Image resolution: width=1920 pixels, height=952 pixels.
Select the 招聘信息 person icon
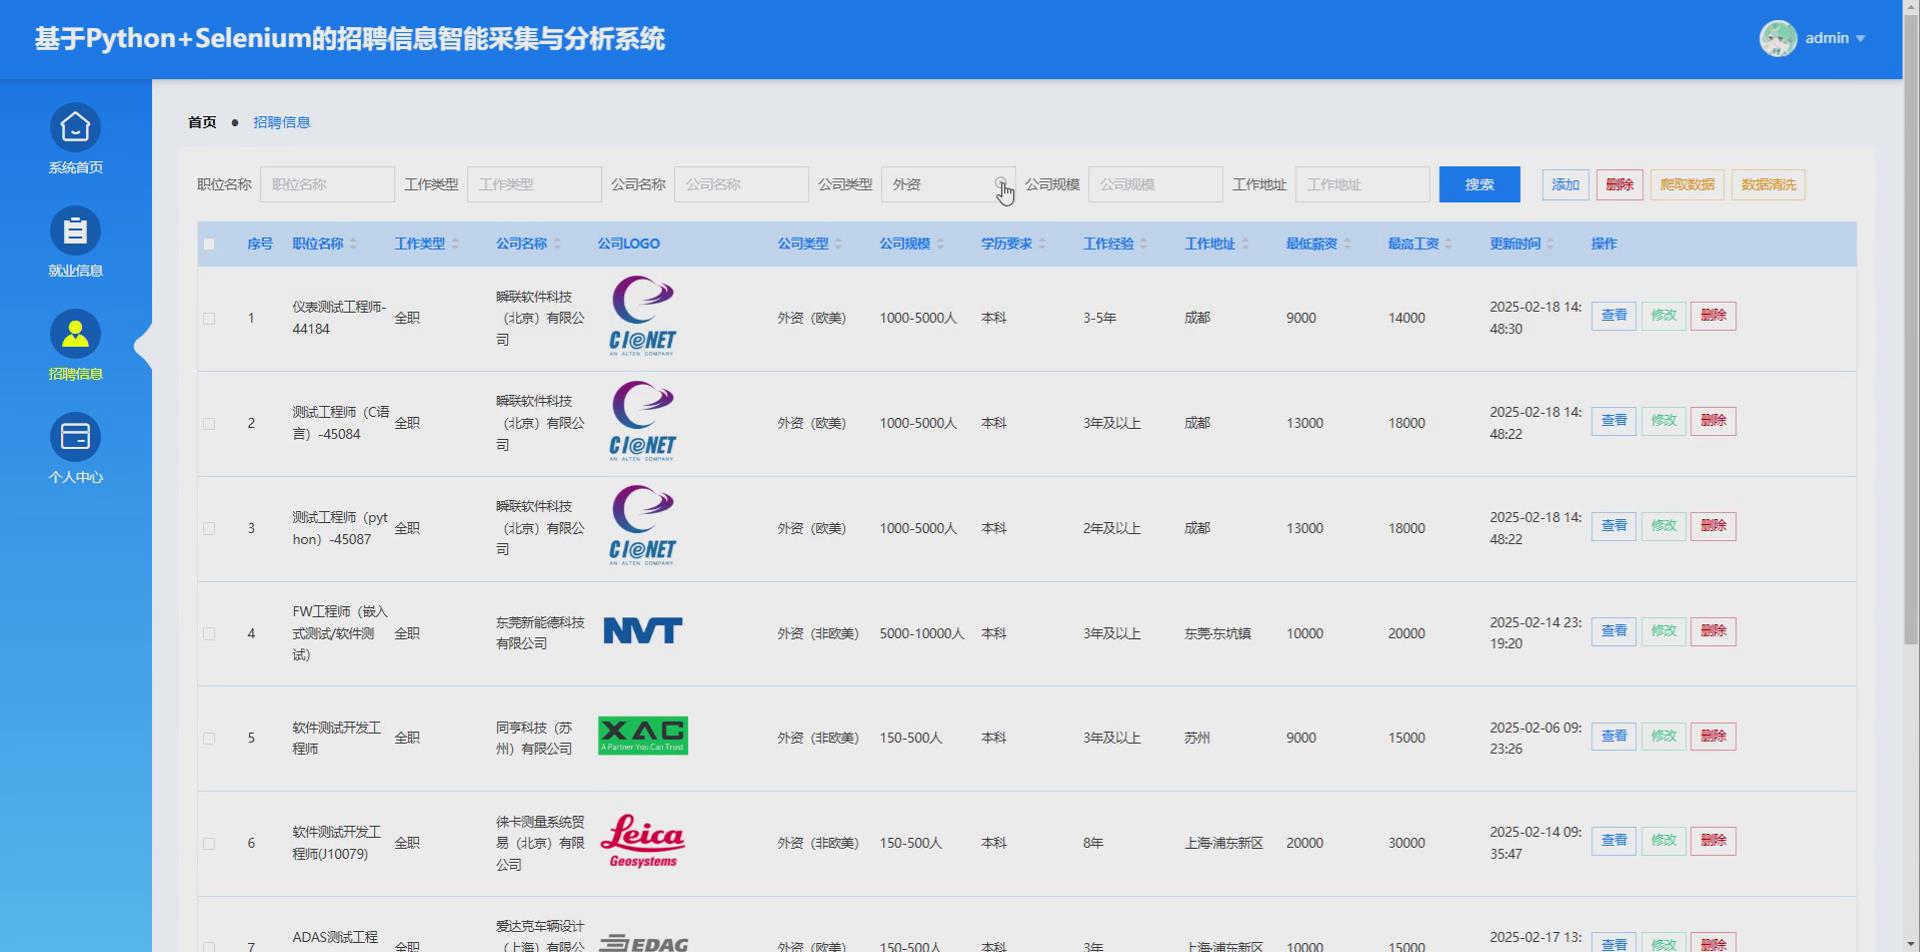coord(75,334)
